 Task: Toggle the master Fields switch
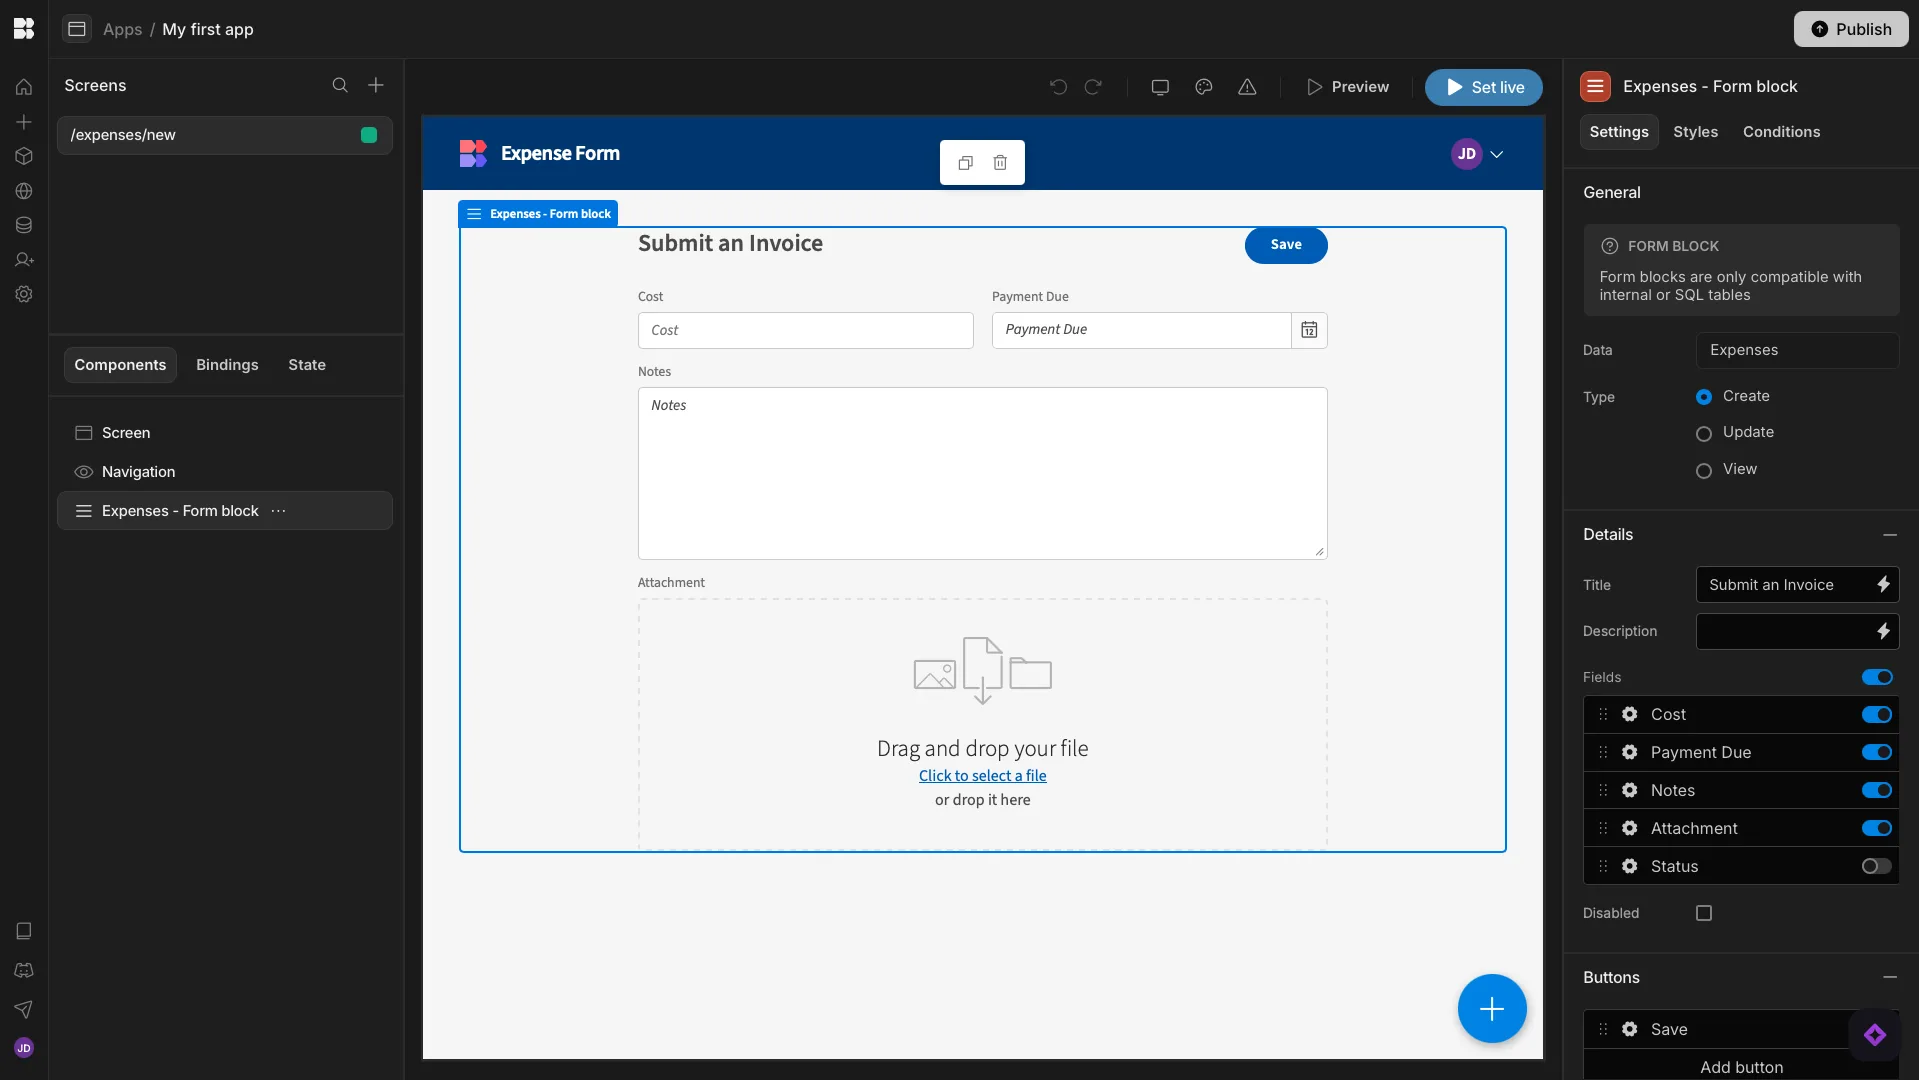point(1877,677)
